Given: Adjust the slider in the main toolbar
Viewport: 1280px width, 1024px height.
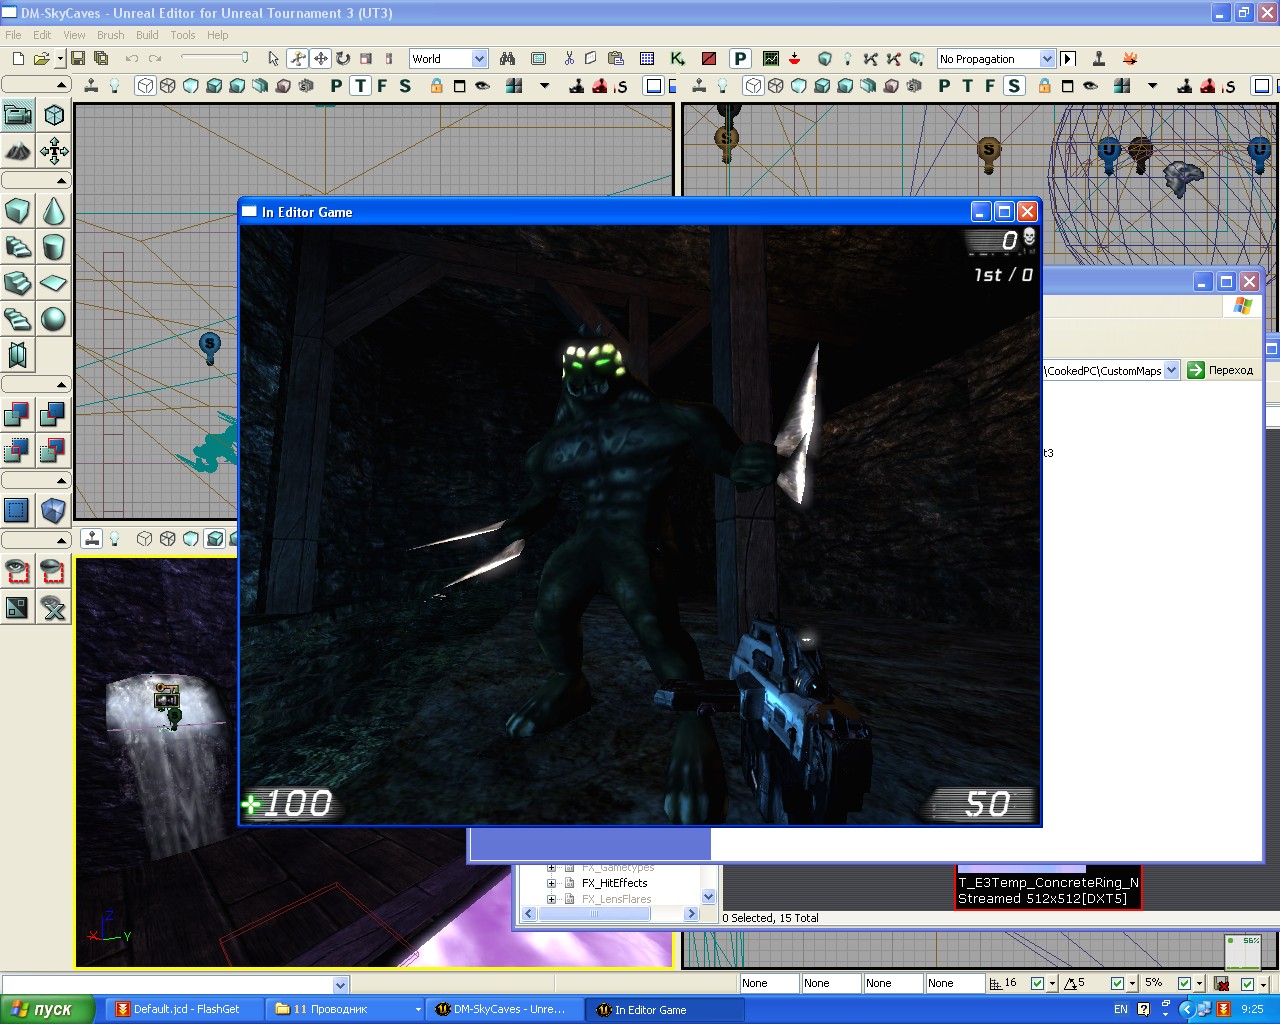Looking at the screenshot, I should (x=243, y=58).
